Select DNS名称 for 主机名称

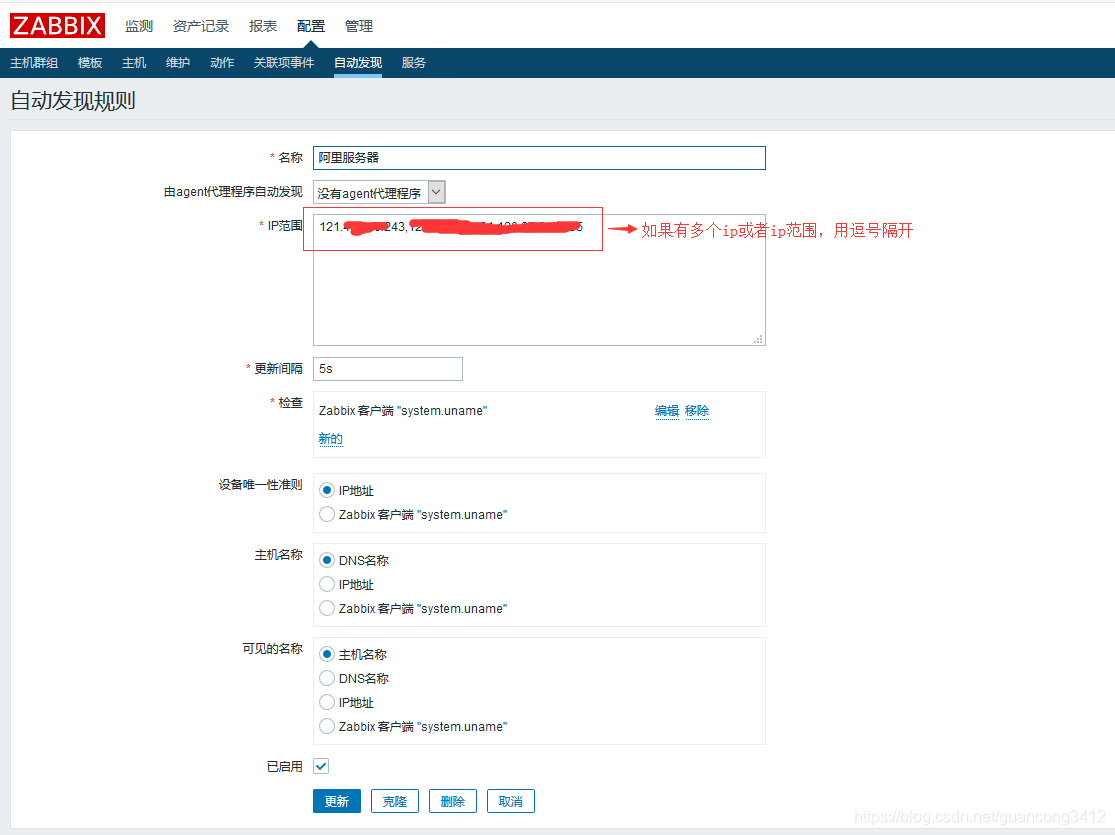tap(327, 560)
